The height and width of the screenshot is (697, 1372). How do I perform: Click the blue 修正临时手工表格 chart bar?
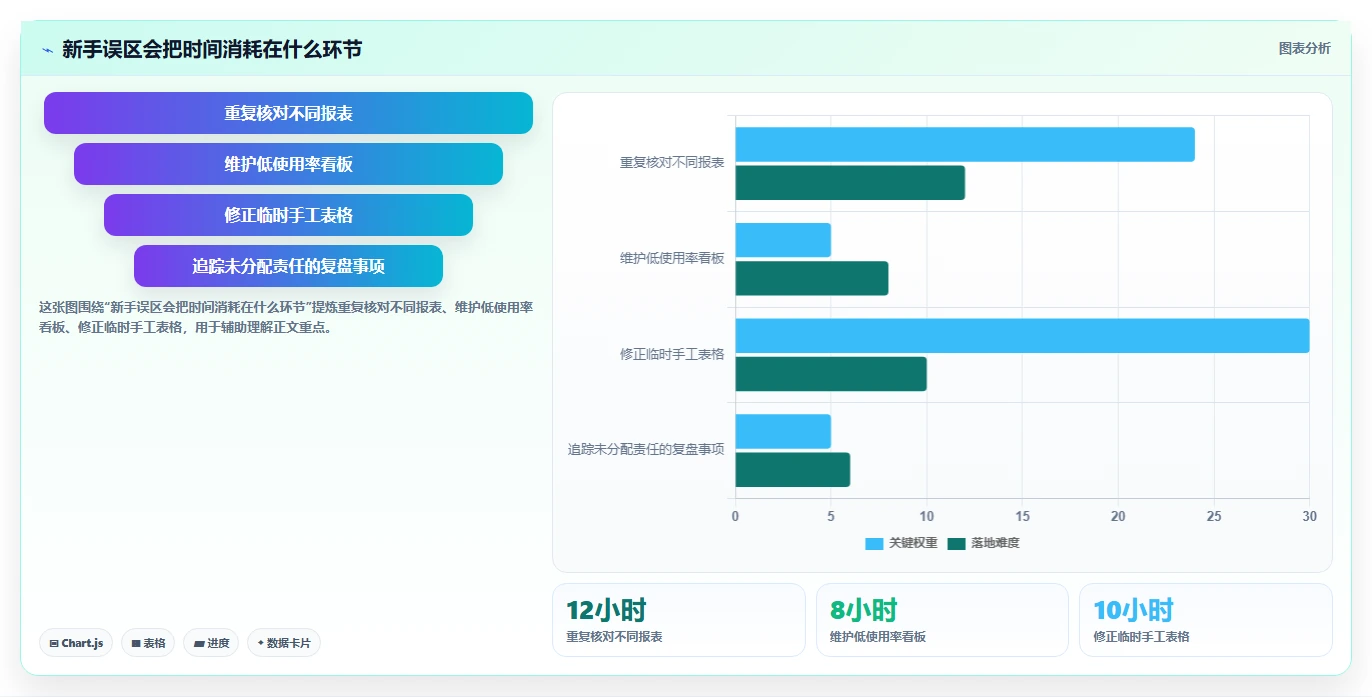tap(1022, 335)
